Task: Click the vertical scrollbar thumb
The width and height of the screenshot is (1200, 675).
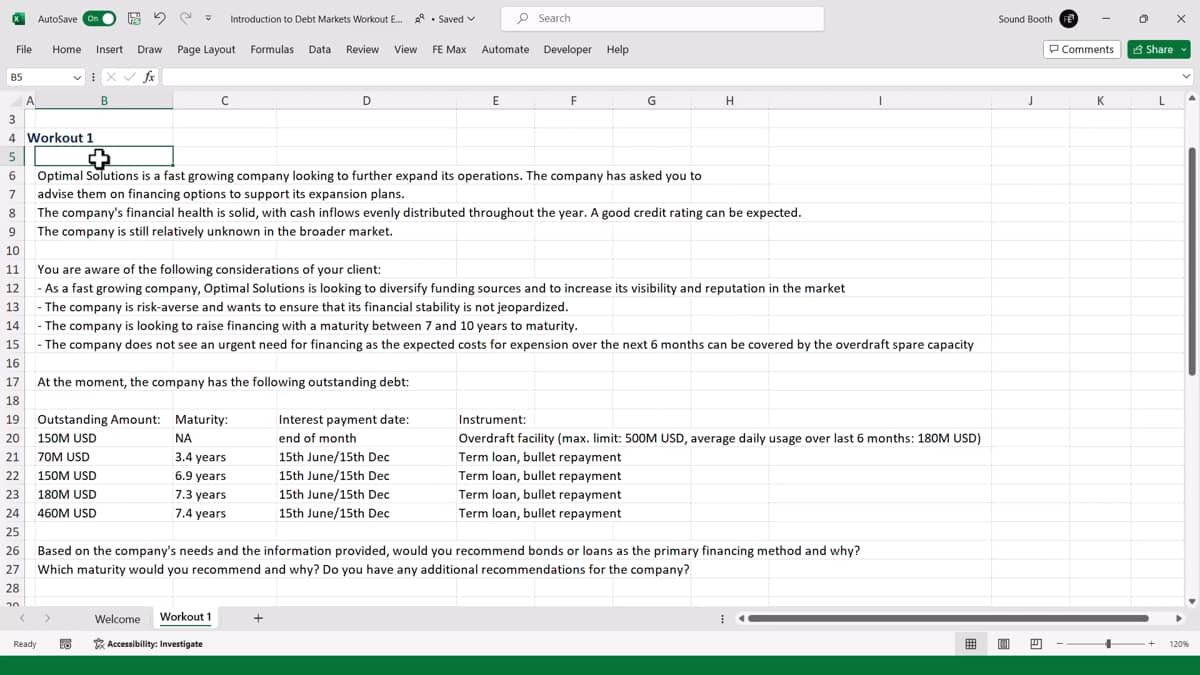Action: tap(1190, 260)
